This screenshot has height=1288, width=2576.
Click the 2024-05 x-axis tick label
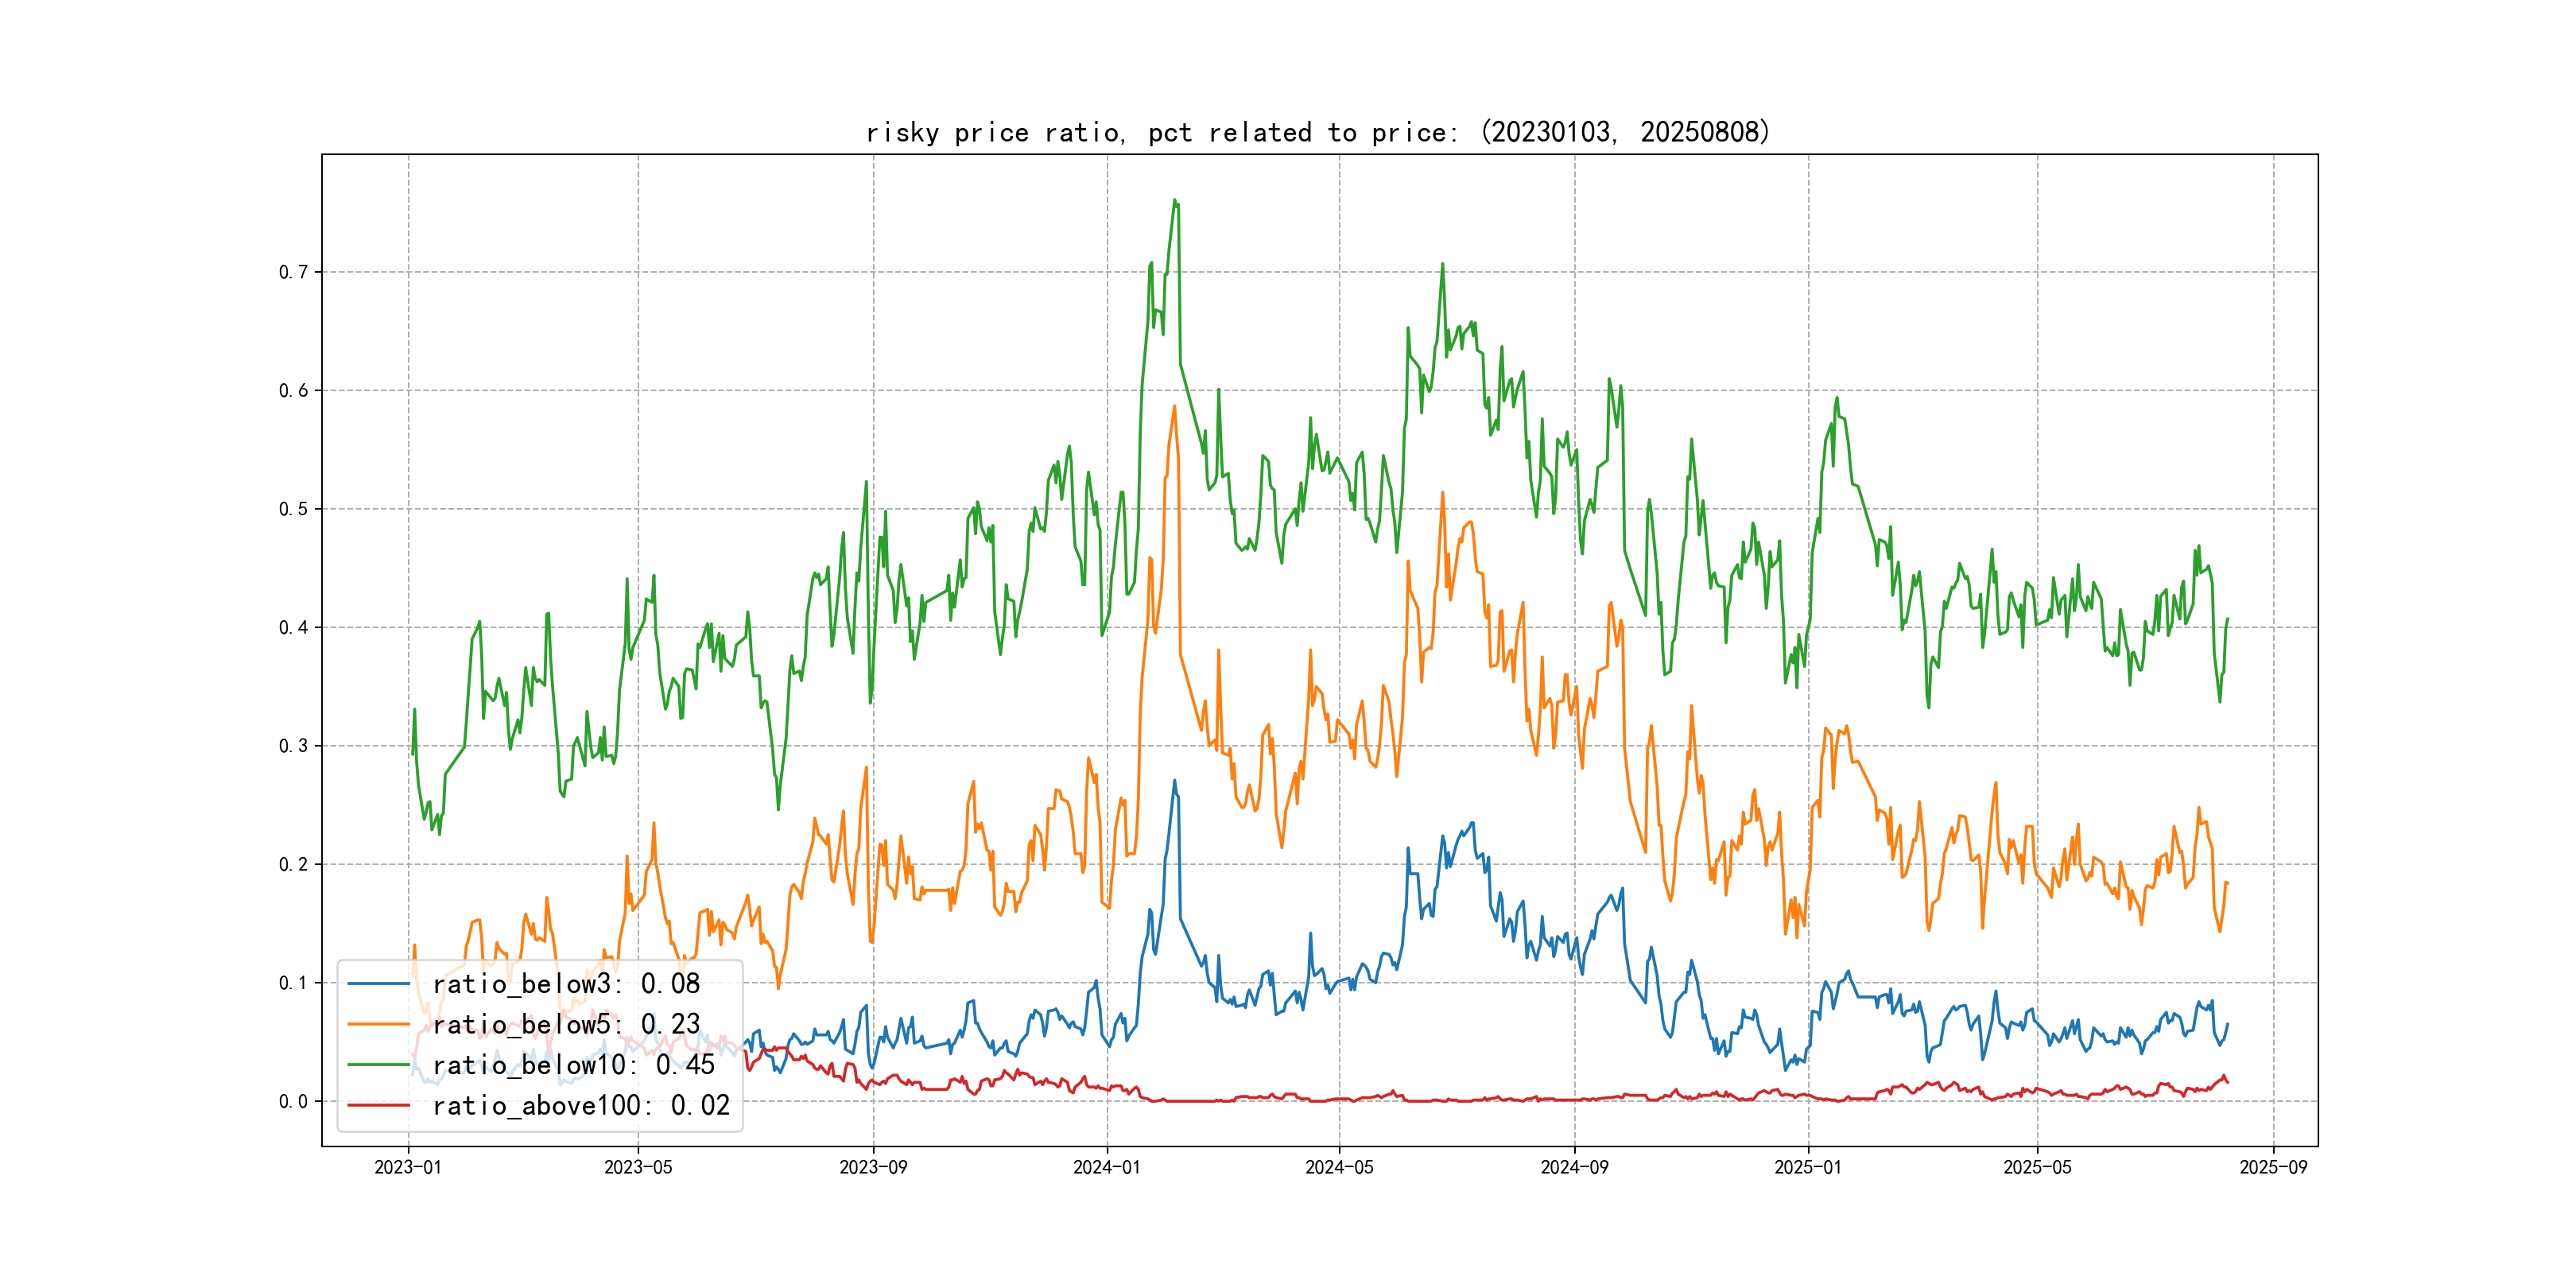pos(1339,1167)
